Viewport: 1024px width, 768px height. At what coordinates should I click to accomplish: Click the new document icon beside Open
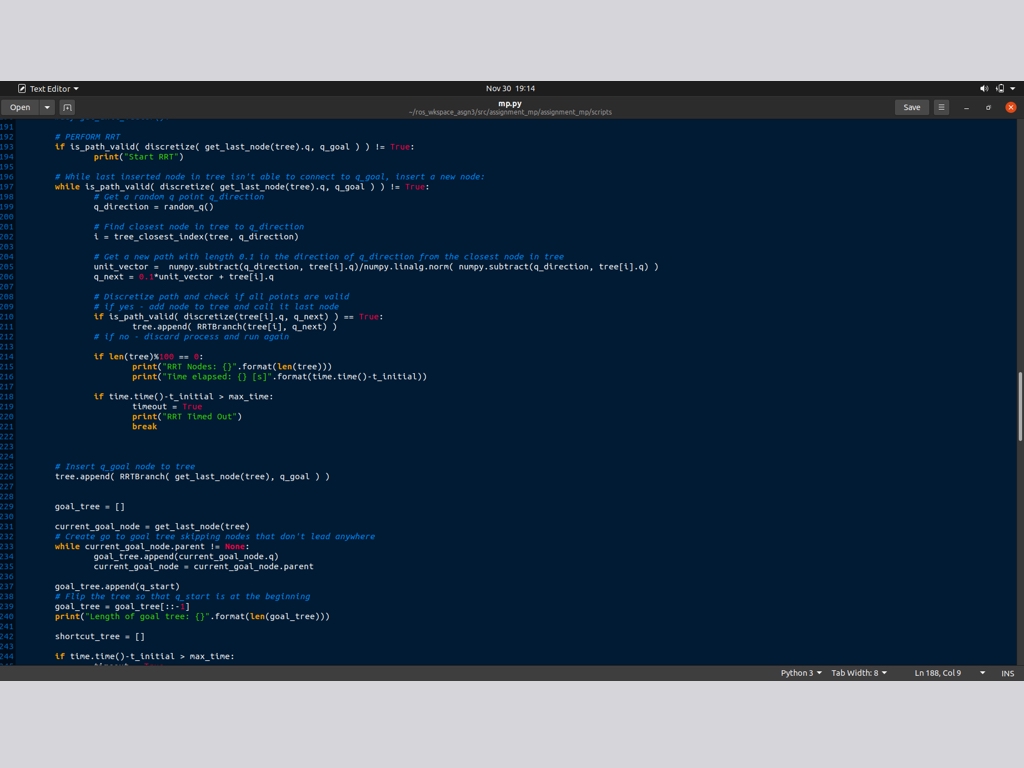[67, 107]
